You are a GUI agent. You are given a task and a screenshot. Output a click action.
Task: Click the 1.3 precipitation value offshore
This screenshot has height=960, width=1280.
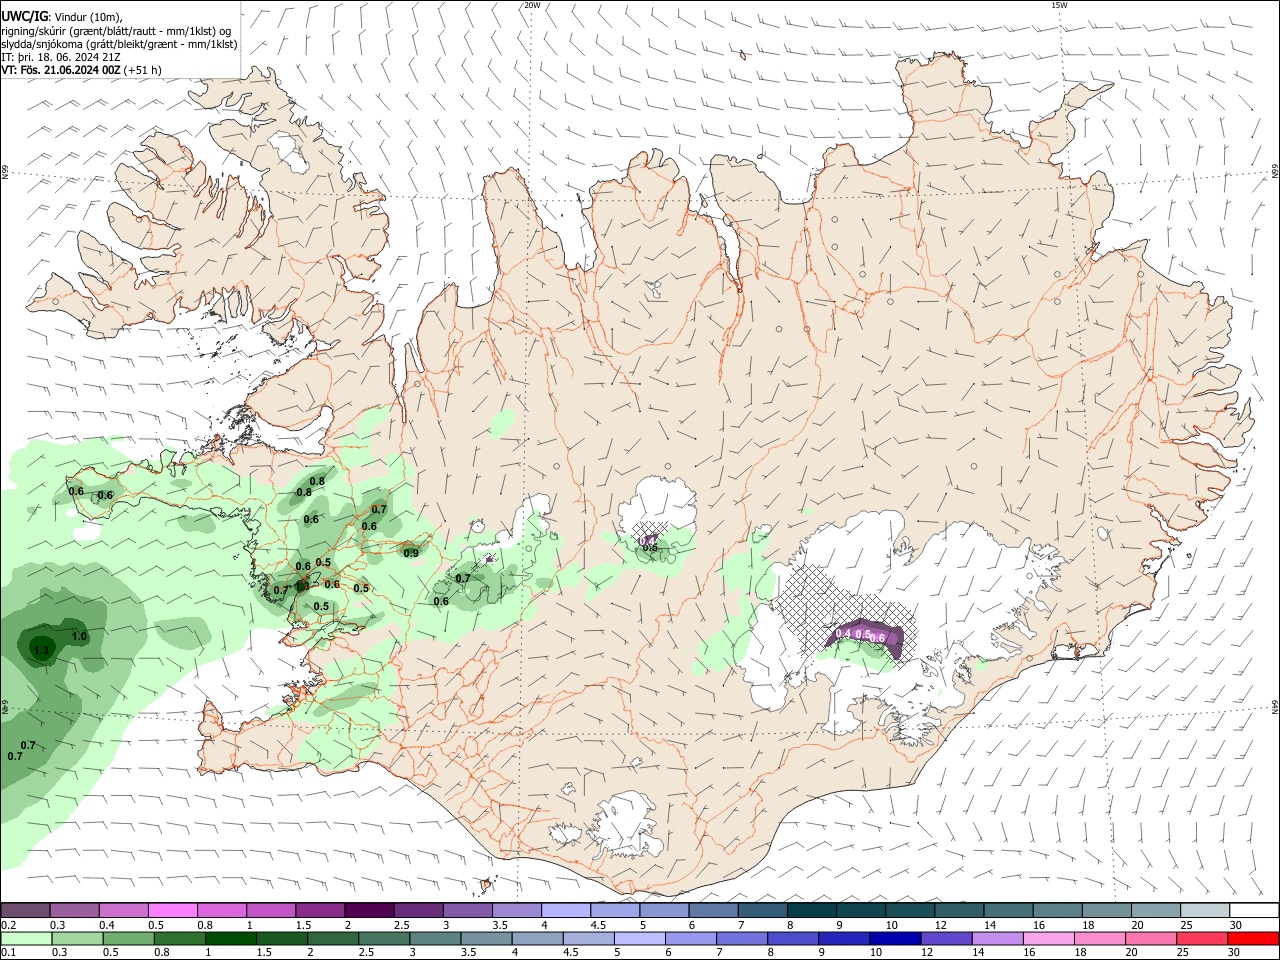coord(41,650)
